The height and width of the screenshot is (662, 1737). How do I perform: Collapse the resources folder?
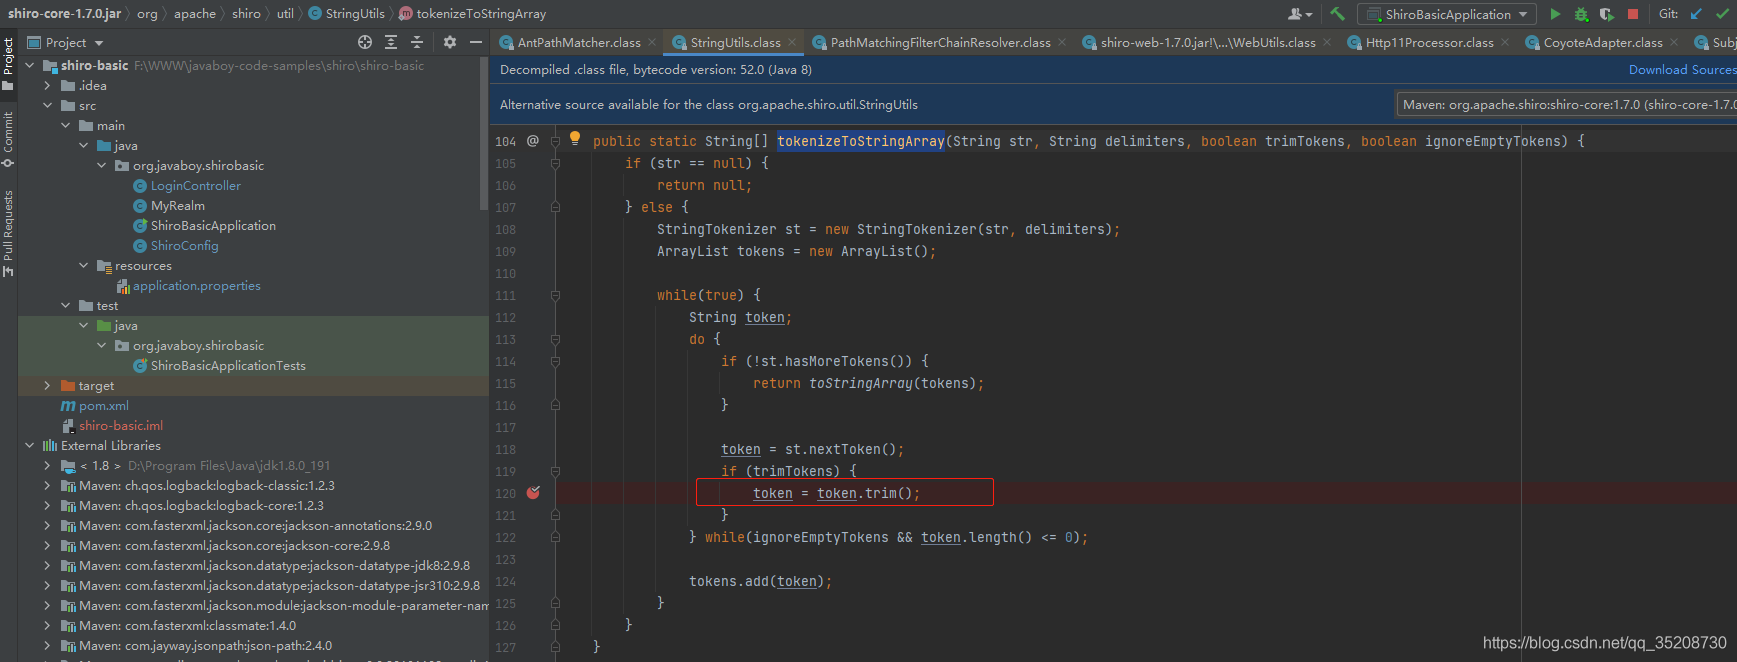point(83,266)
